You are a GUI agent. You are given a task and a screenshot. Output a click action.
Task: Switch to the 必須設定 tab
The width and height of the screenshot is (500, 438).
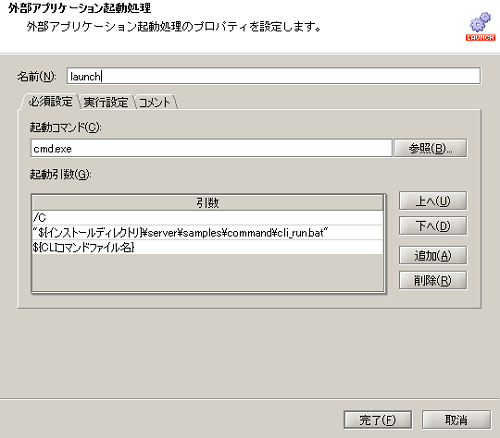coord(50,102)
